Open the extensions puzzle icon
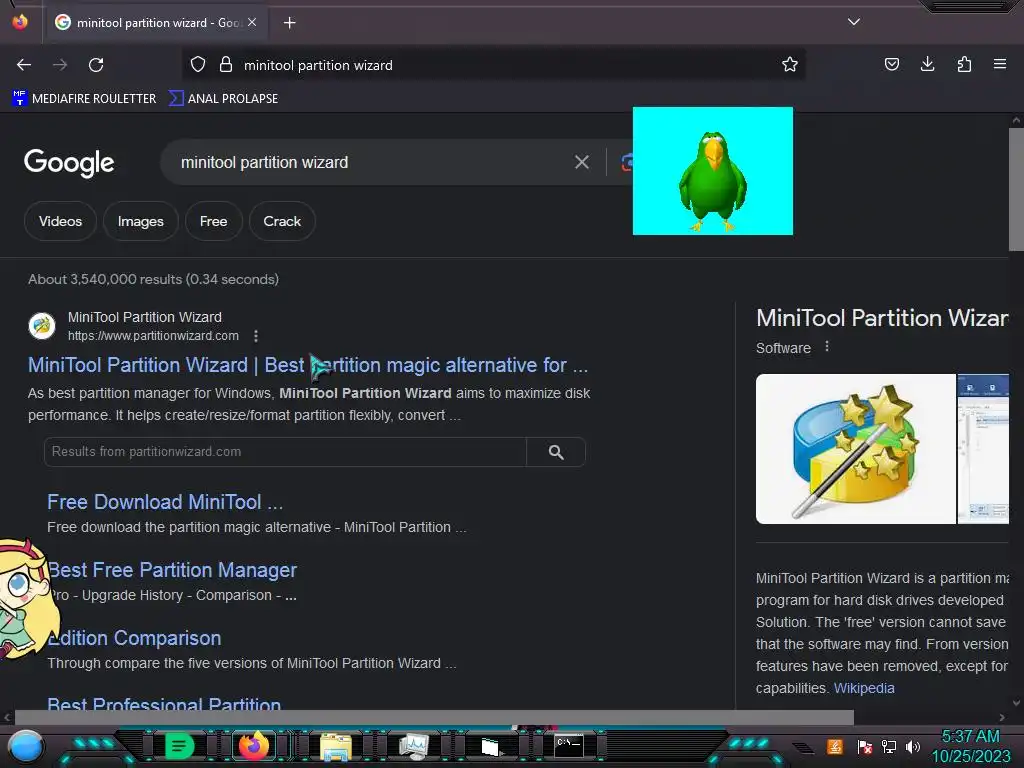1024x768 pixels. (x=964, y=64)
